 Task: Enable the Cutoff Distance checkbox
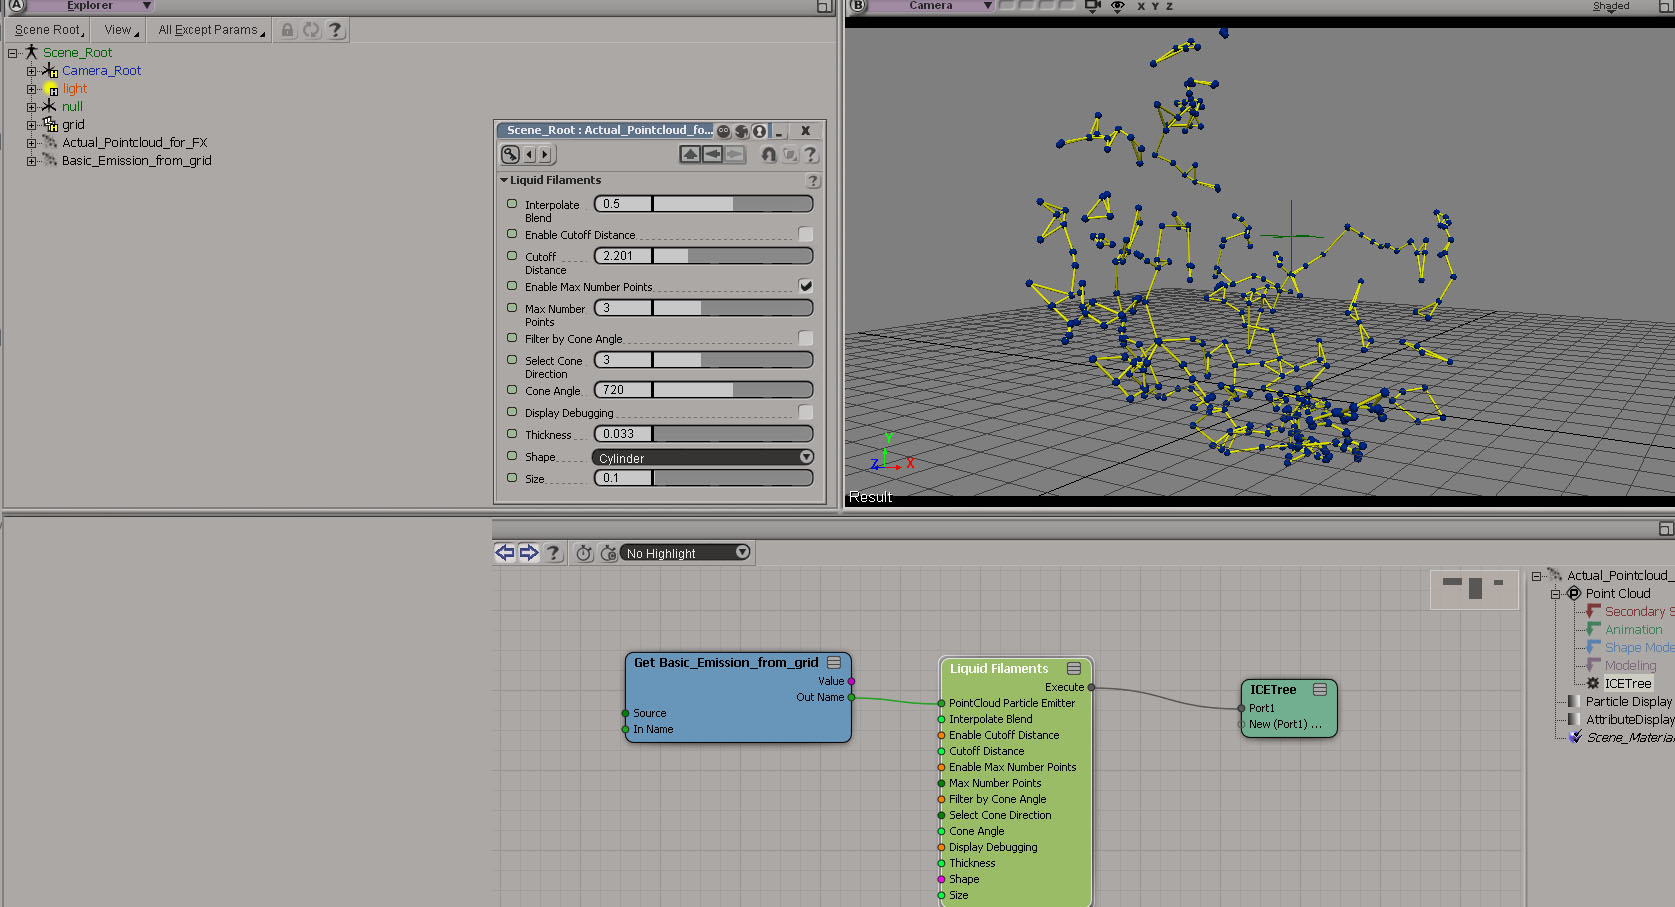[806, 234]
